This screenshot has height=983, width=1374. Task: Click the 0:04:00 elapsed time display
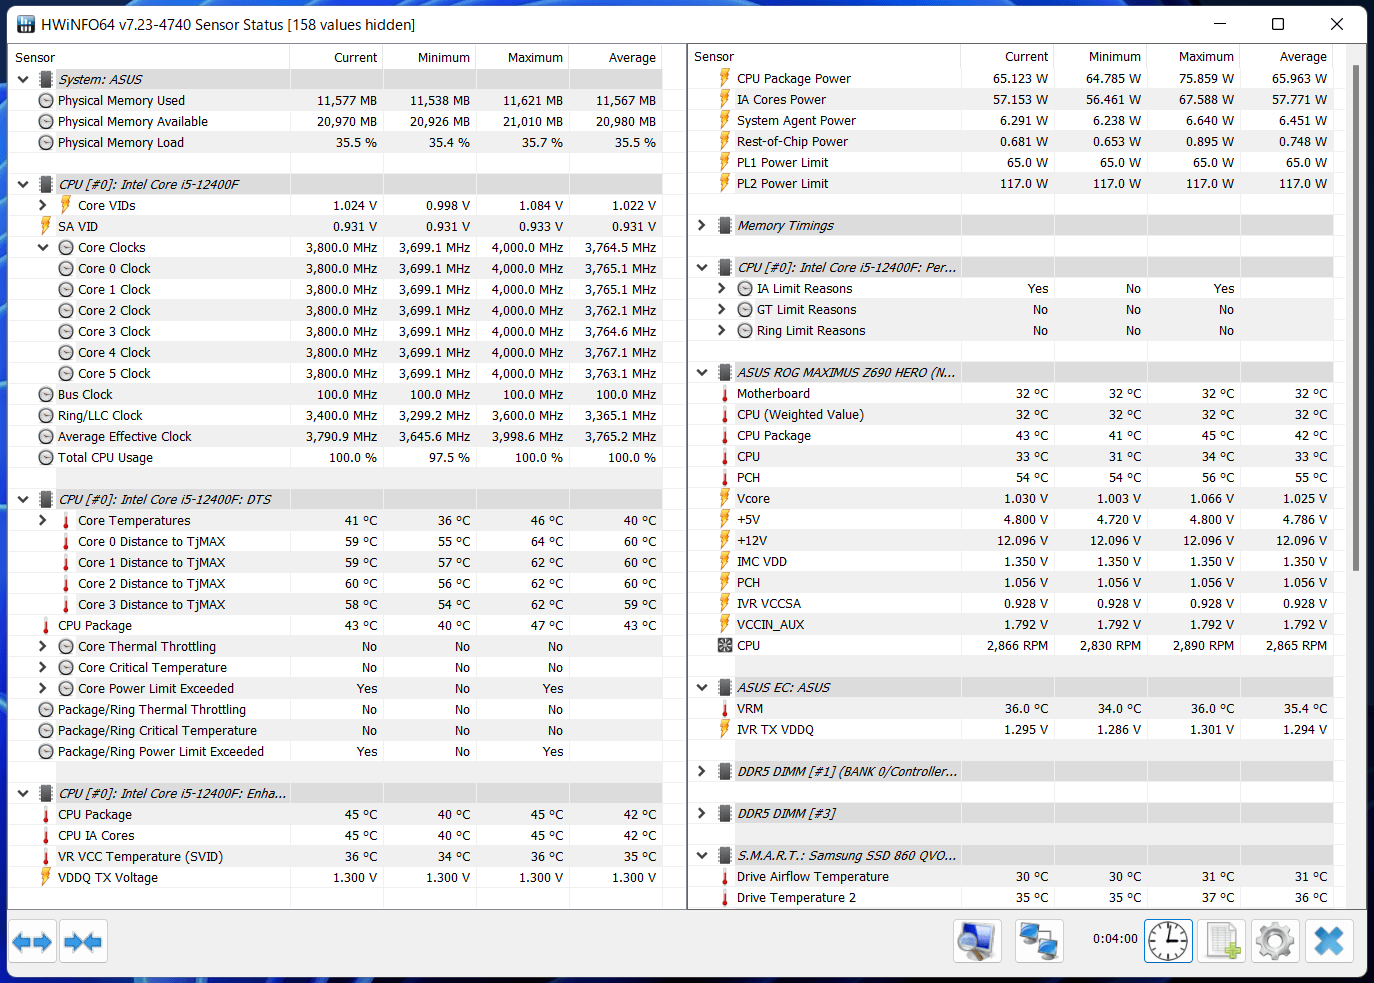click(x=1115, y=939)
